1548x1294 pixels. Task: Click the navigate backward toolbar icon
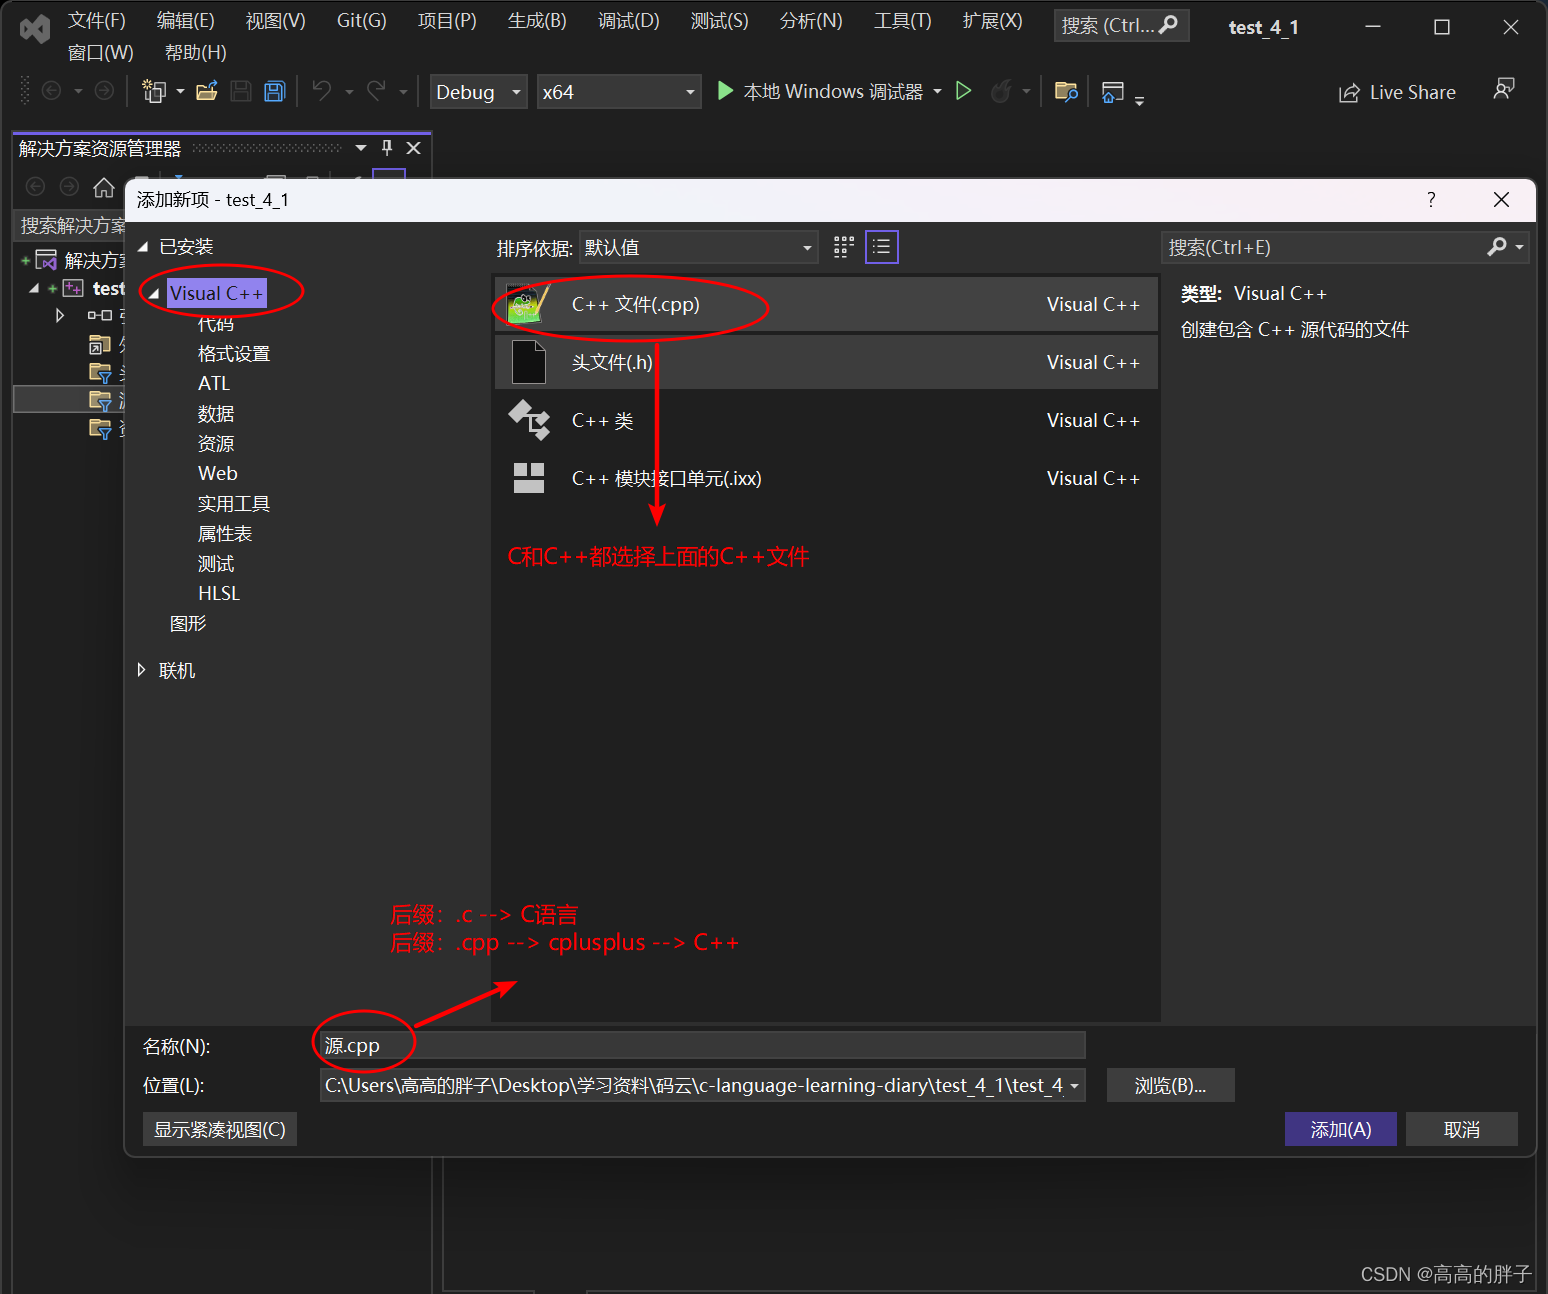pos(51,91)
